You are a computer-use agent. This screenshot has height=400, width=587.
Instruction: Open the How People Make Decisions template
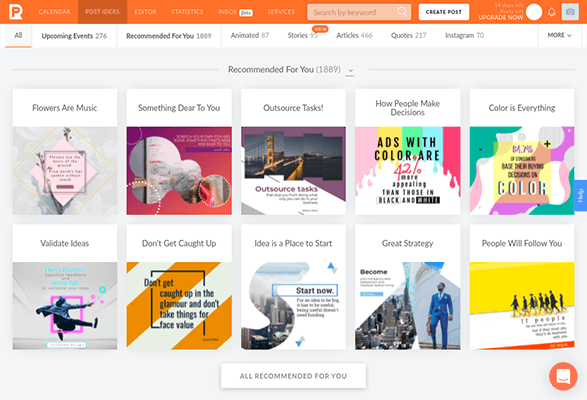point(408,152)
